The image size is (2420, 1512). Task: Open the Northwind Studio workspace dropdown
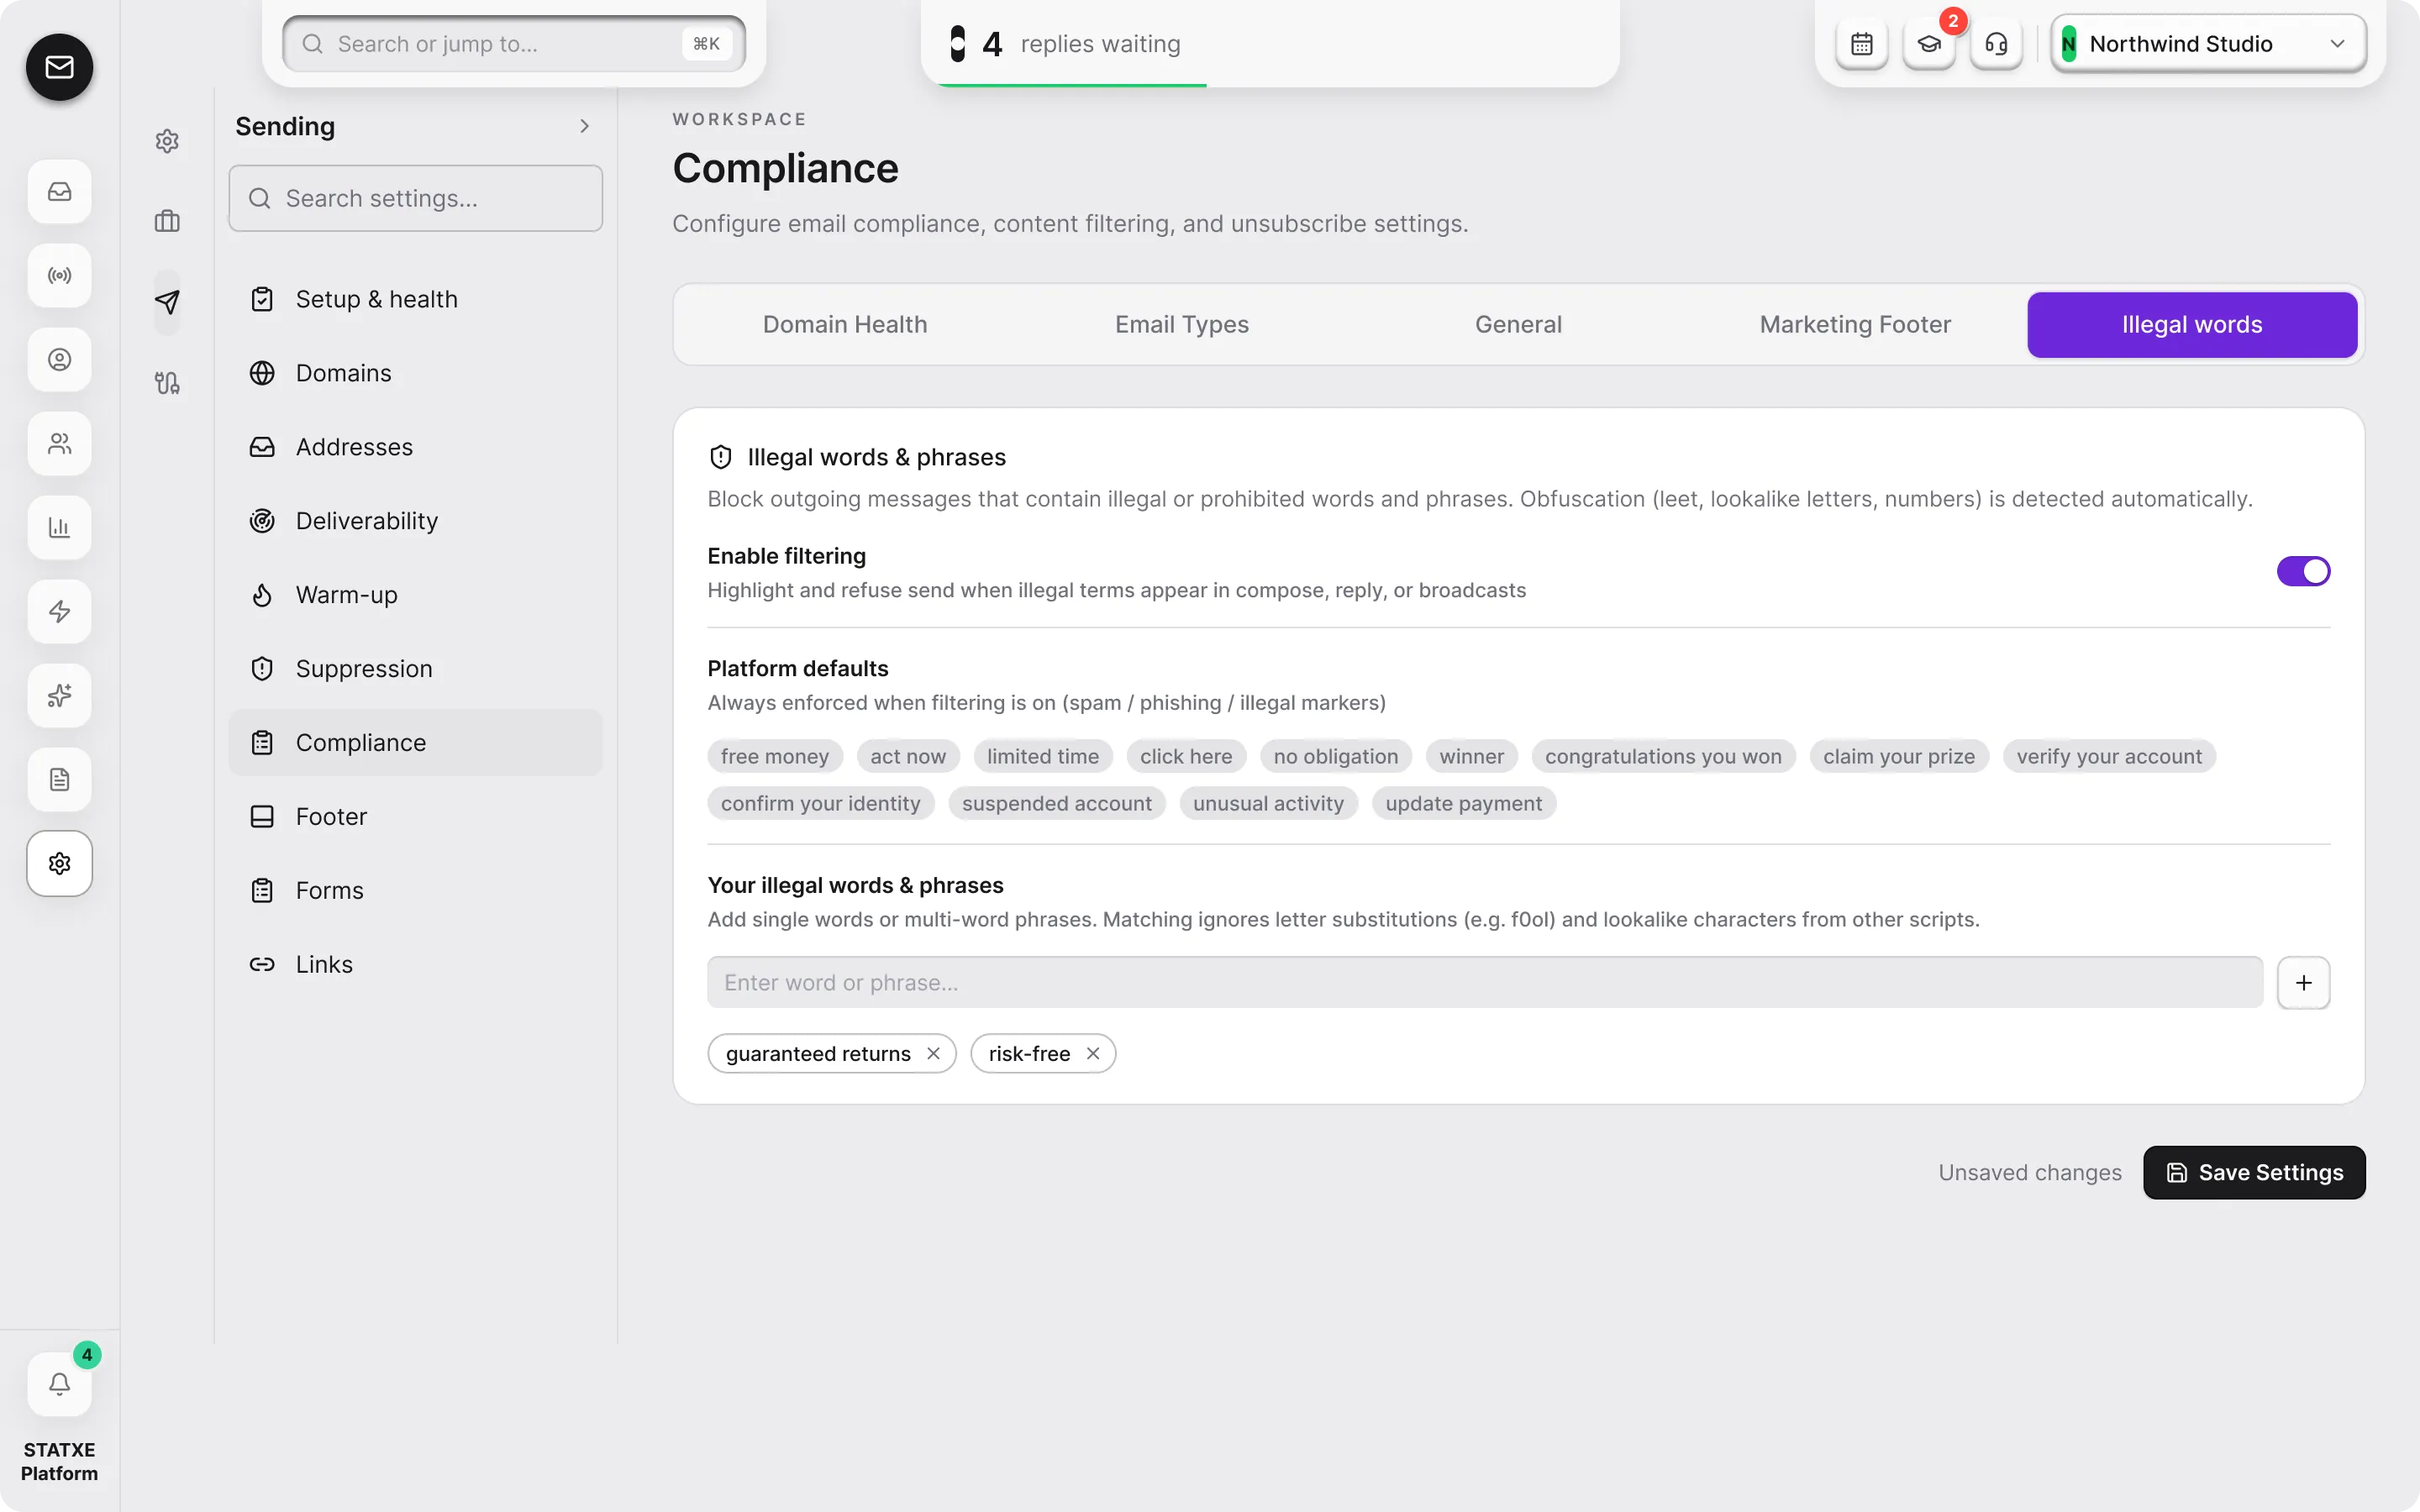pos(2207,44)
